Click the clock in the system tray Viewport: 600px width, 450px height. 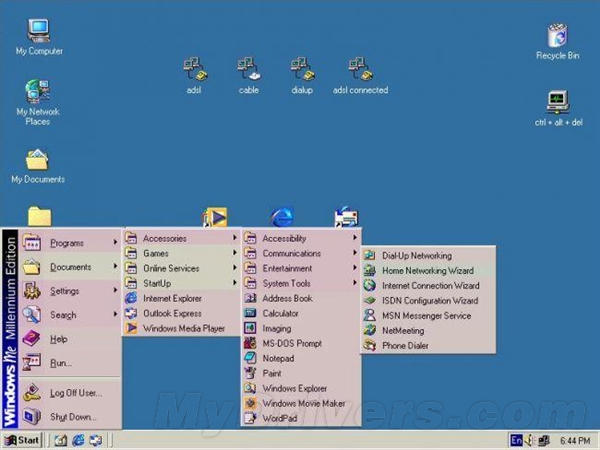pos(573,439)
